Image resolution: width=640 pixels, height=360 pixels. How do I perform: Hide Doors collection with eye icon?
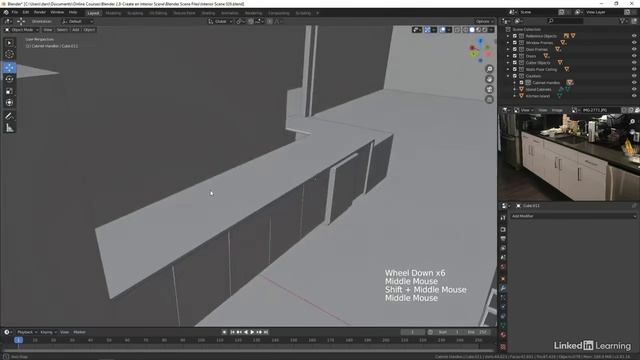634,56
